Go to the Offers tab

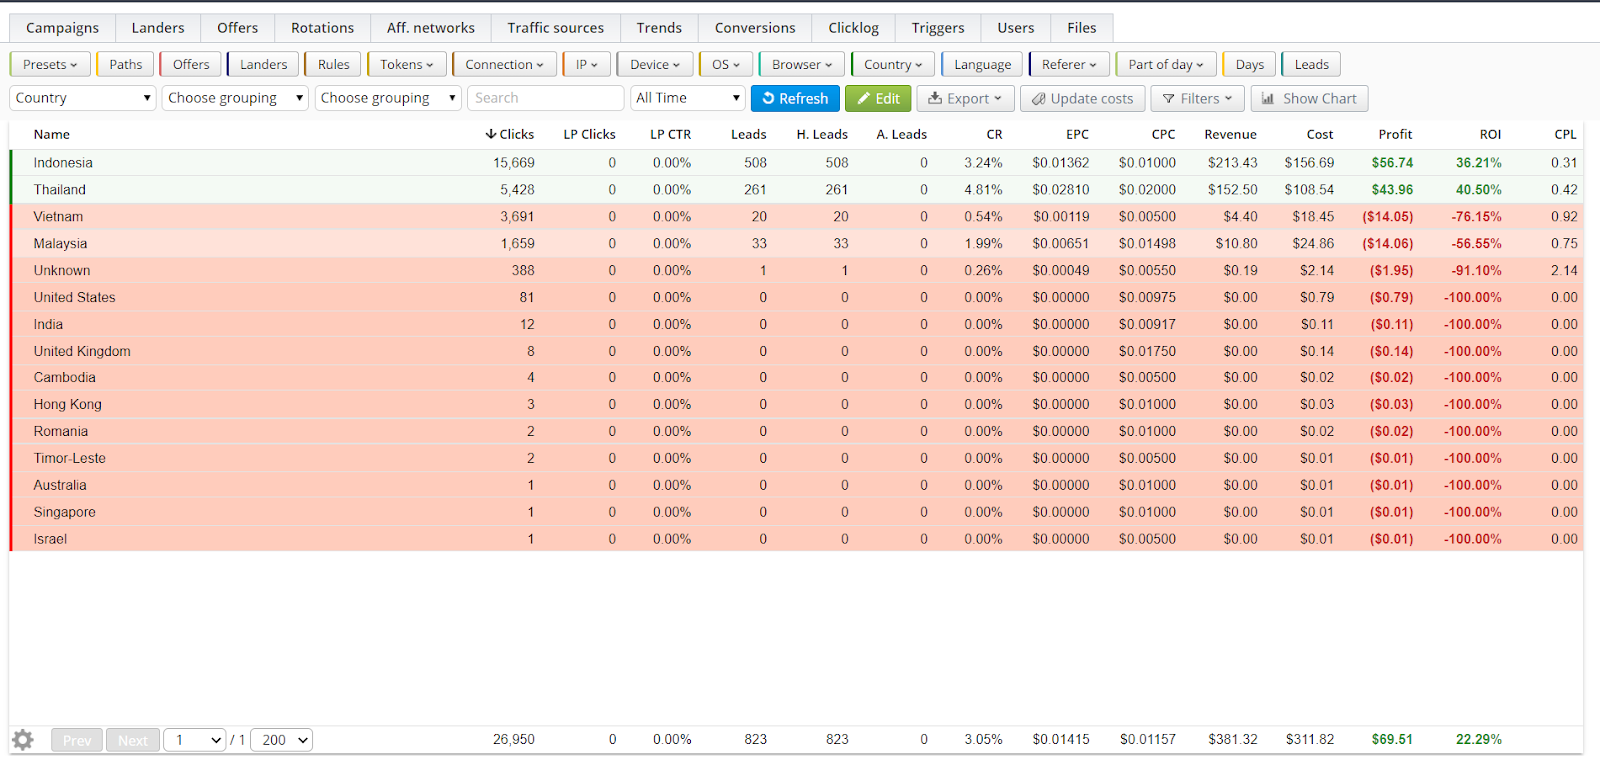click(237, 28)
